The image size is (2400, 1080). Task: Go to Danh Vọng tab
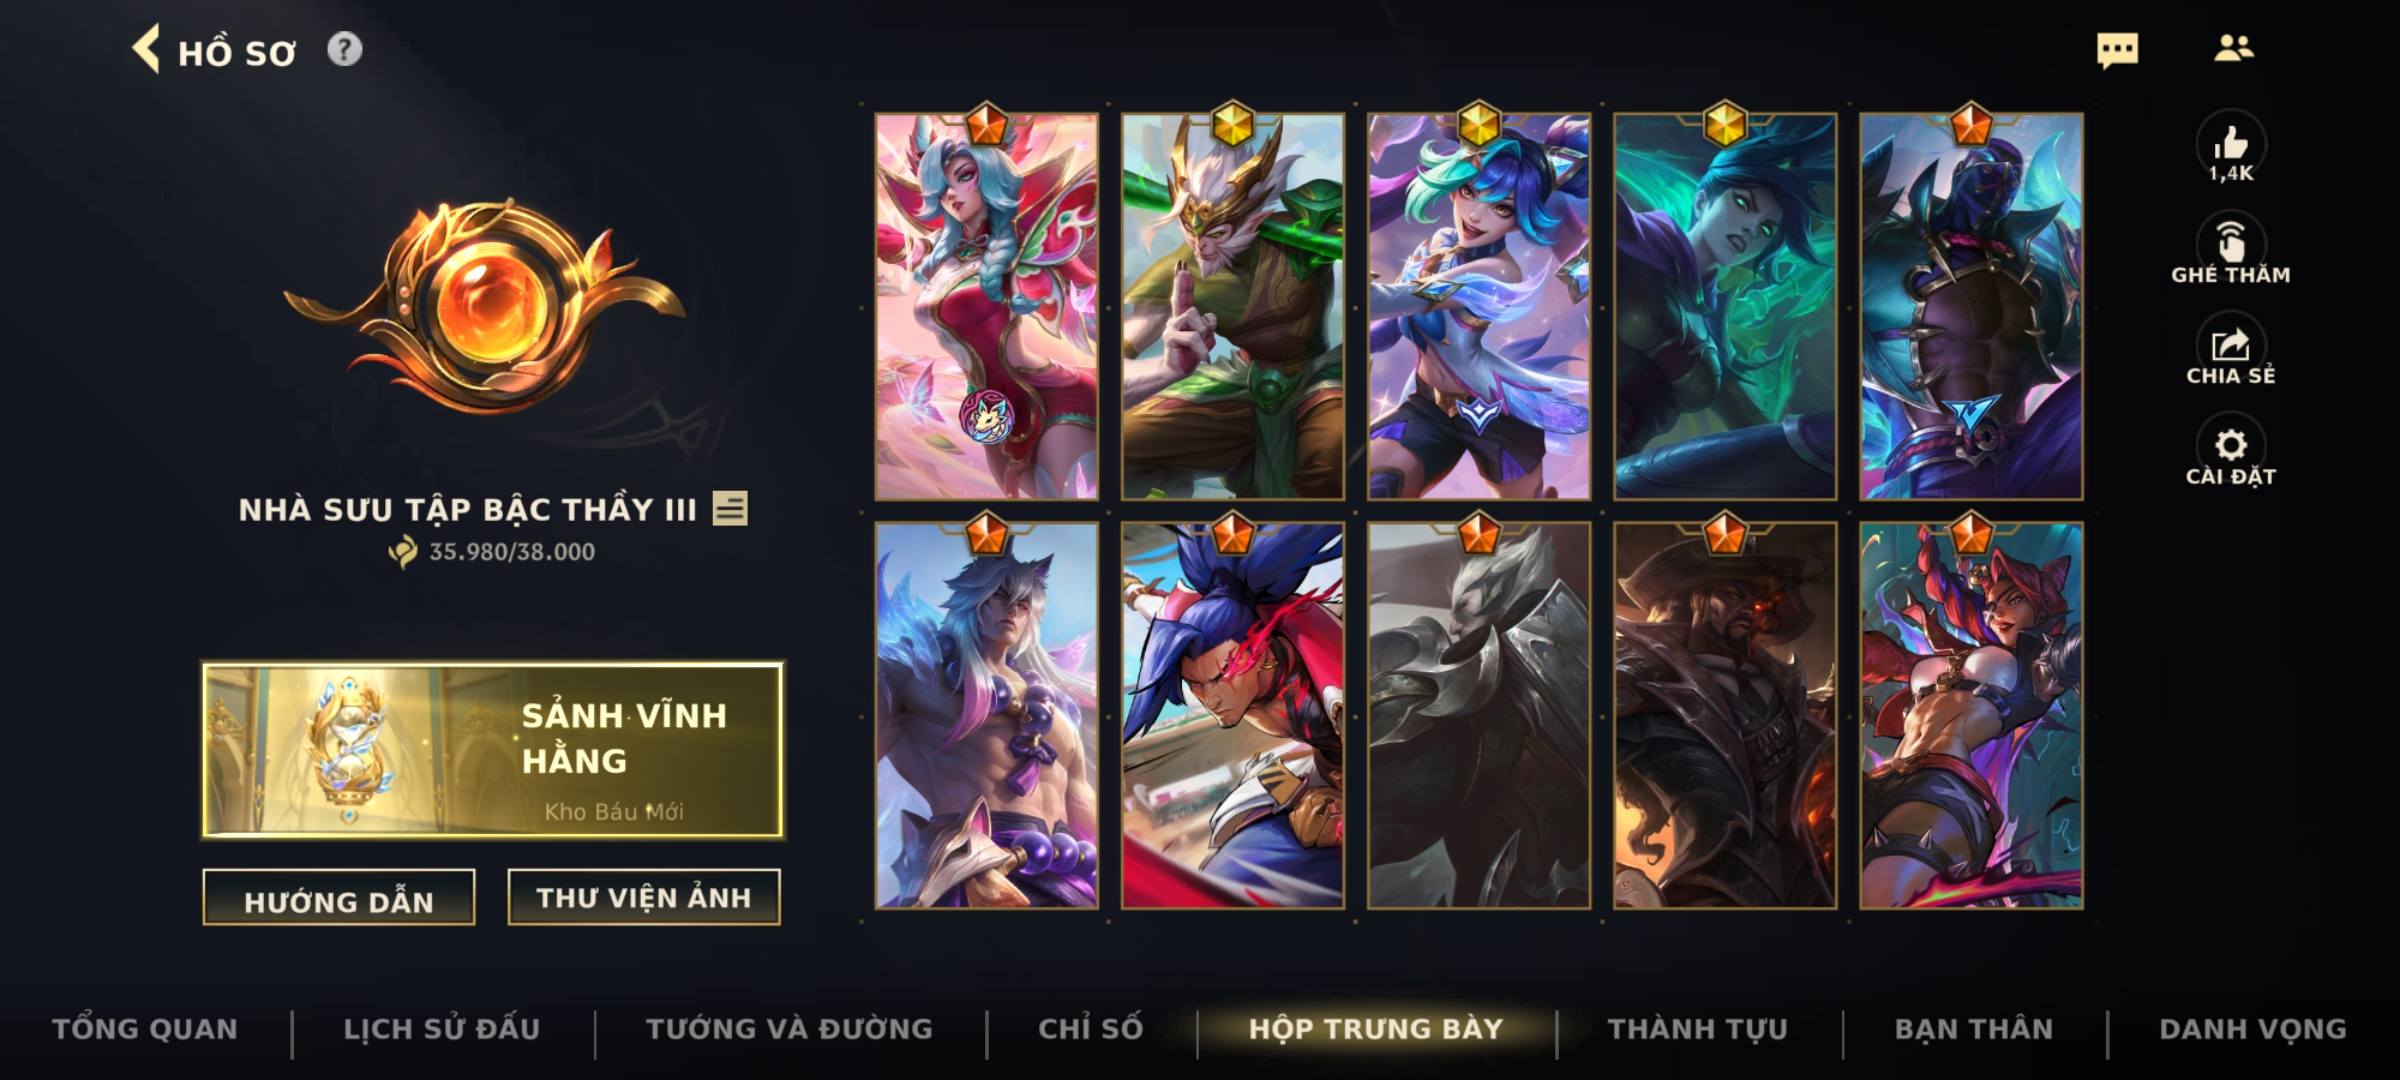tap(2253, 1029)
